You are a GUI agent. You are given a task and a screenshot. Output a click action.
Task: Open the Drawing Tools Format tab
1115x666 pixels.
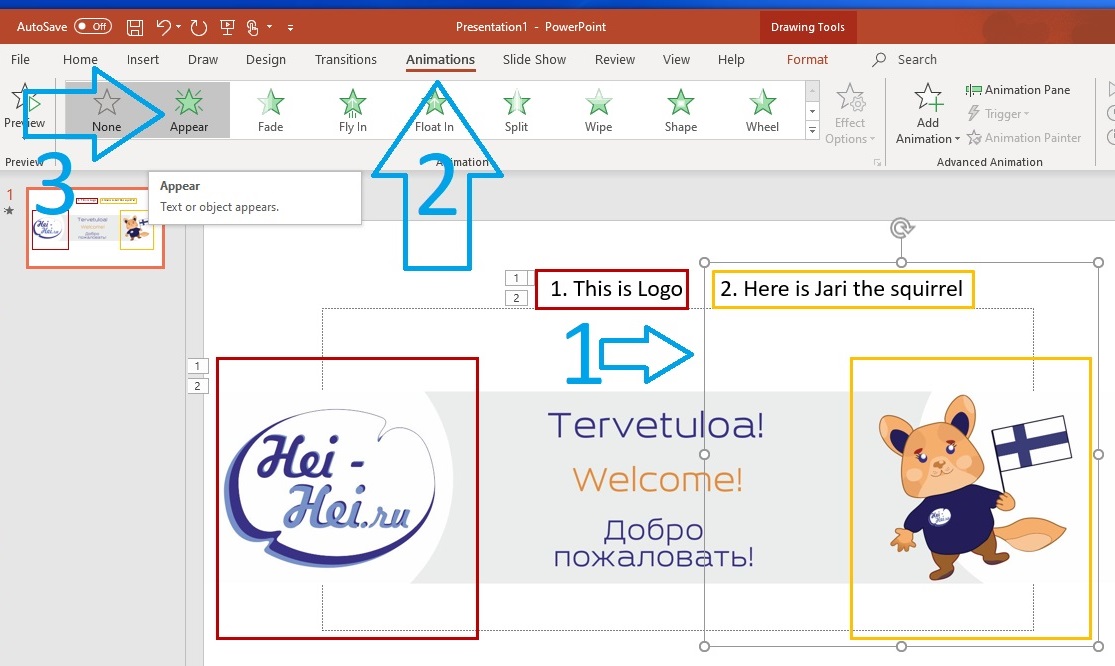(x=807, y=60)
